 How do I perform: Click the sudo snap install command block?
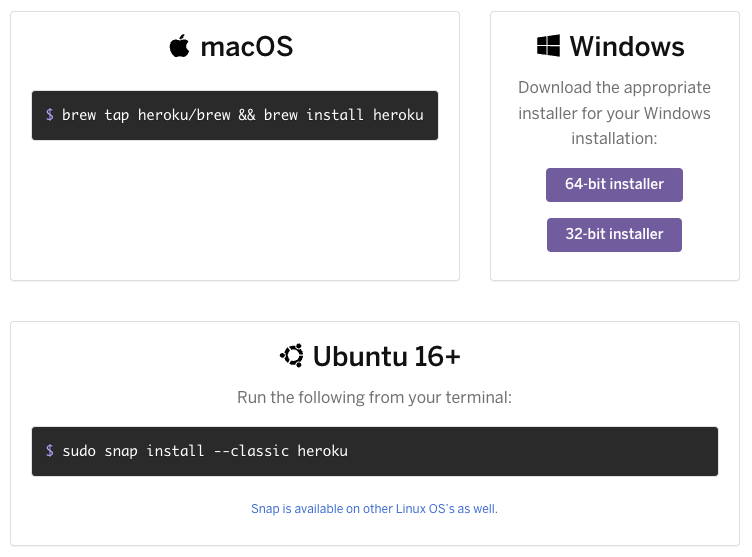pyautogui.click(x=375, y=451)
